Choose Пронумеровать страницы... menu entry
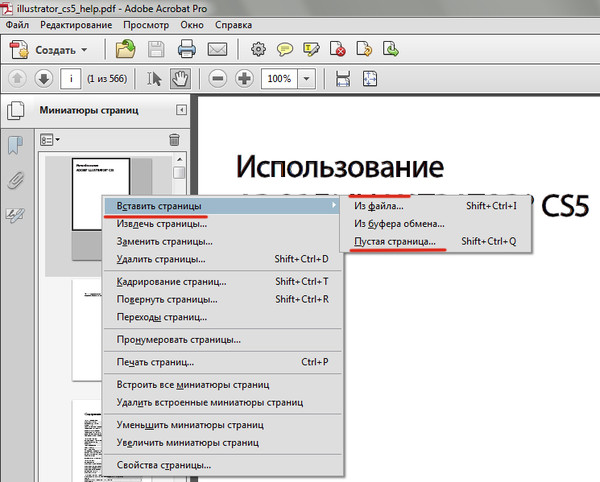The width and height of the screenshot is (600, 482). click(x=222, y=340)
